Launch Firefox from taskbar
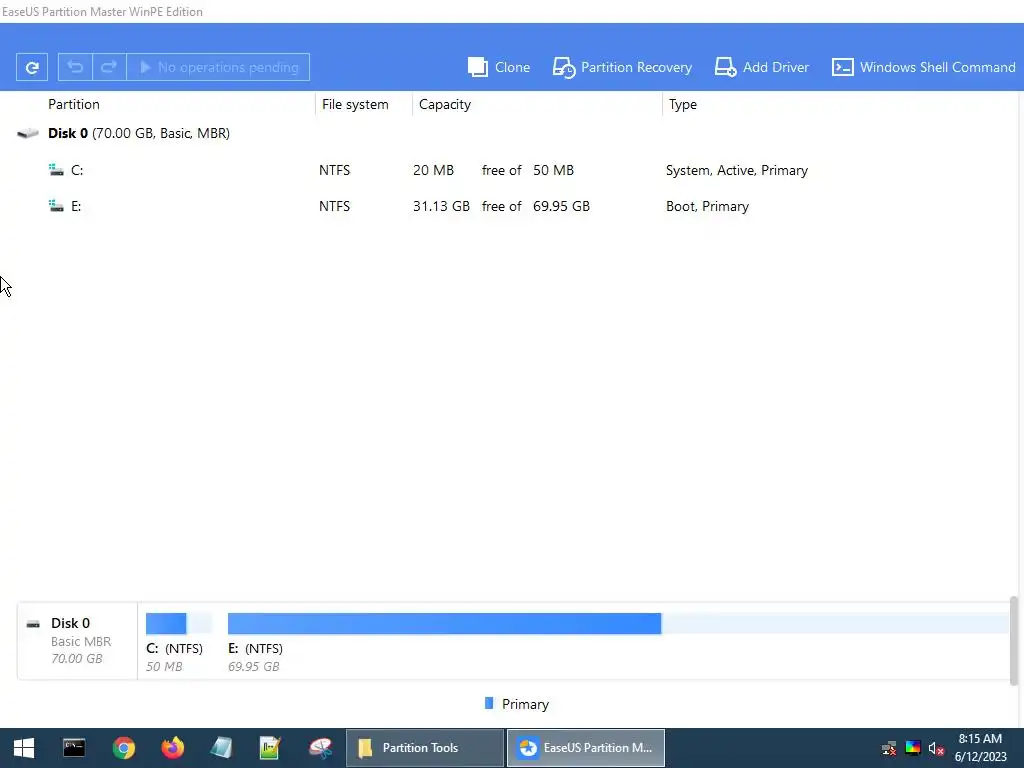Image resolution: width=1024 pixels, height=768 pixels. coord(172,748)
